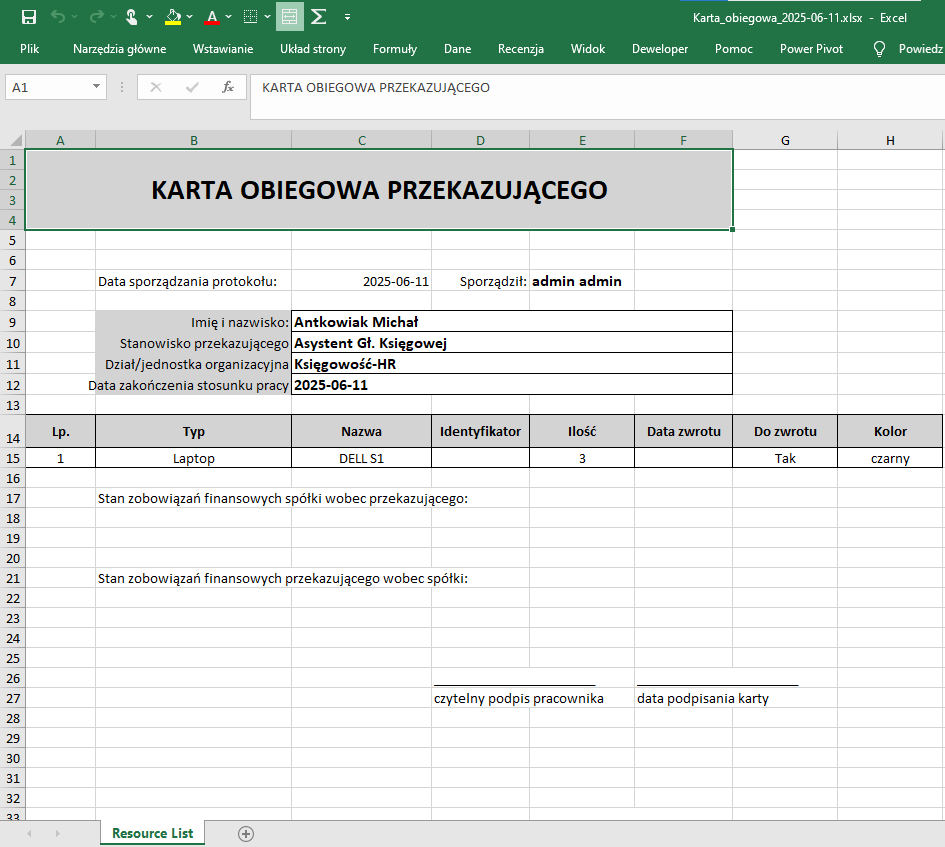The width and height of the screenshot is (945, 847).
Task: Click the Select All corner triangle
Action: (x=16, y=140)
